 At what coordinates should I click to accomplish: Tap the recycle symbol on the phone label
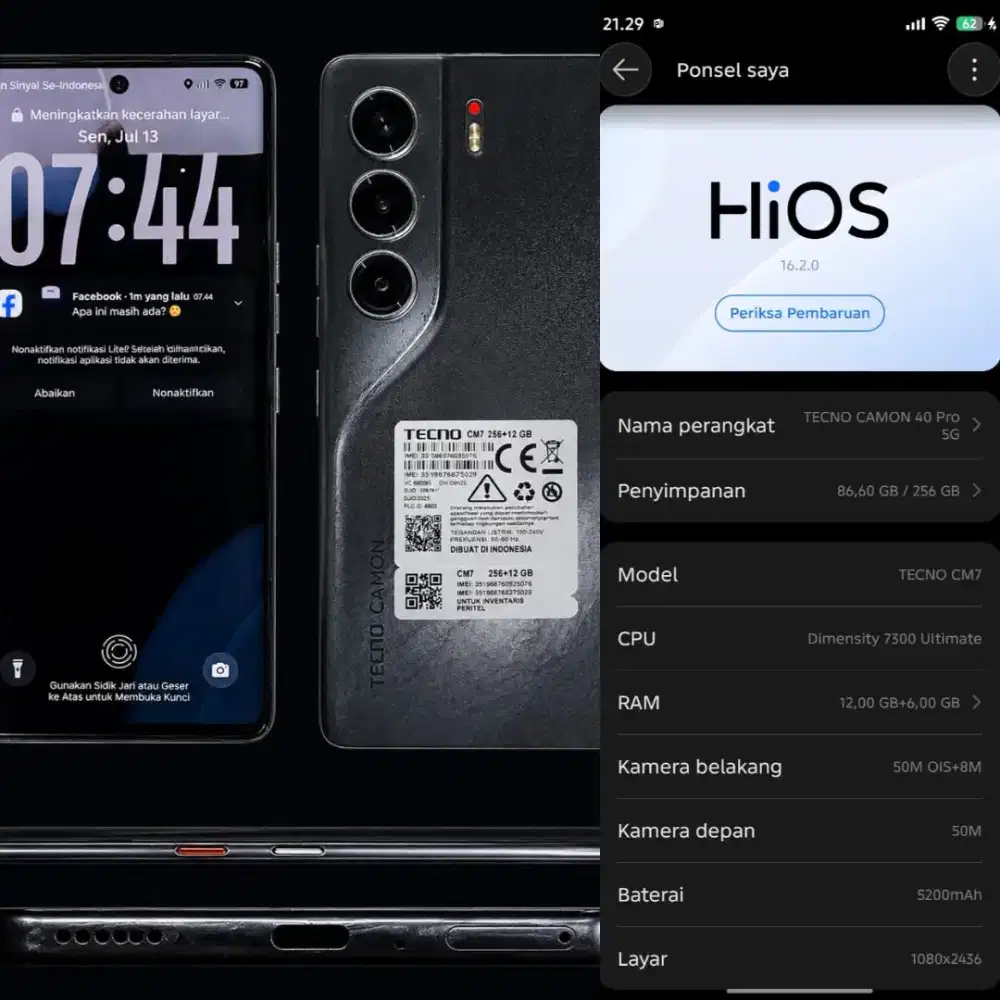coord(524,492)
